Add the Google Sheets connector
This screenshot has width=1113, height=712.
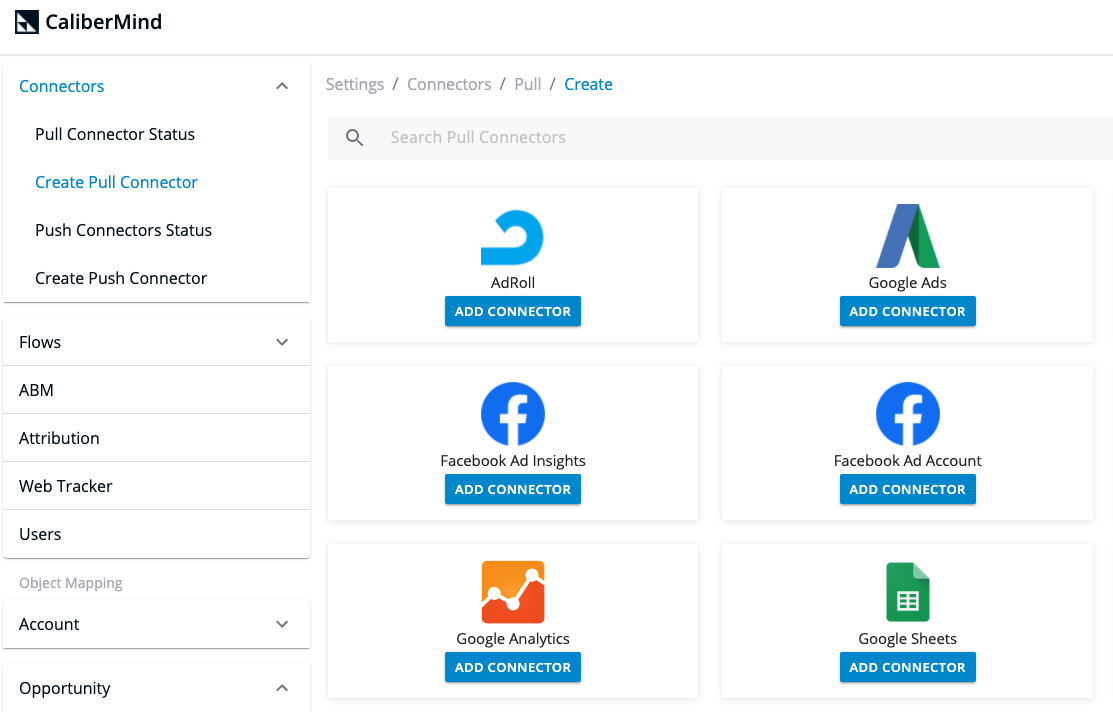tap(907, 667)
